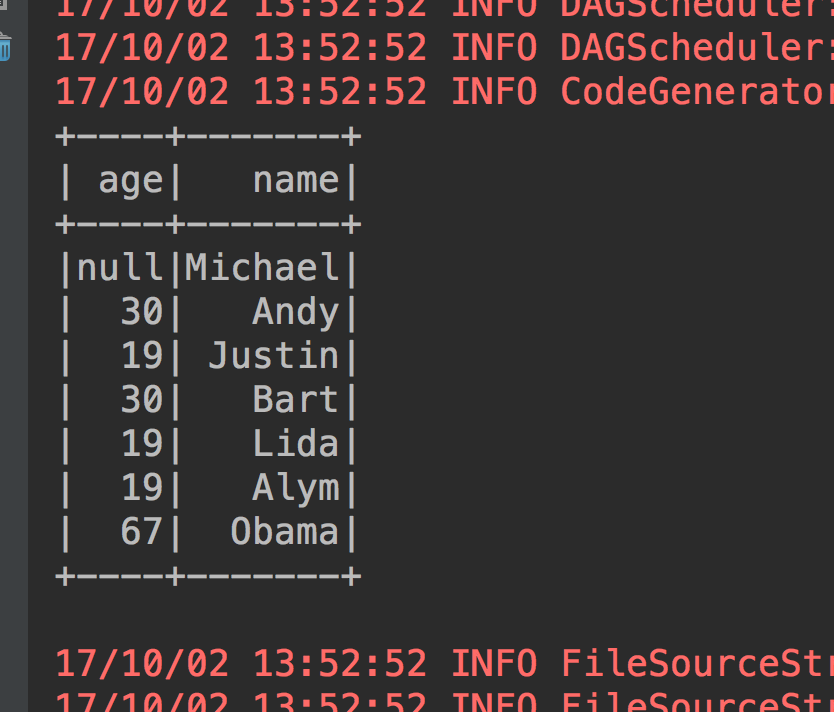Click the "name" column header text

pos(296,180)
